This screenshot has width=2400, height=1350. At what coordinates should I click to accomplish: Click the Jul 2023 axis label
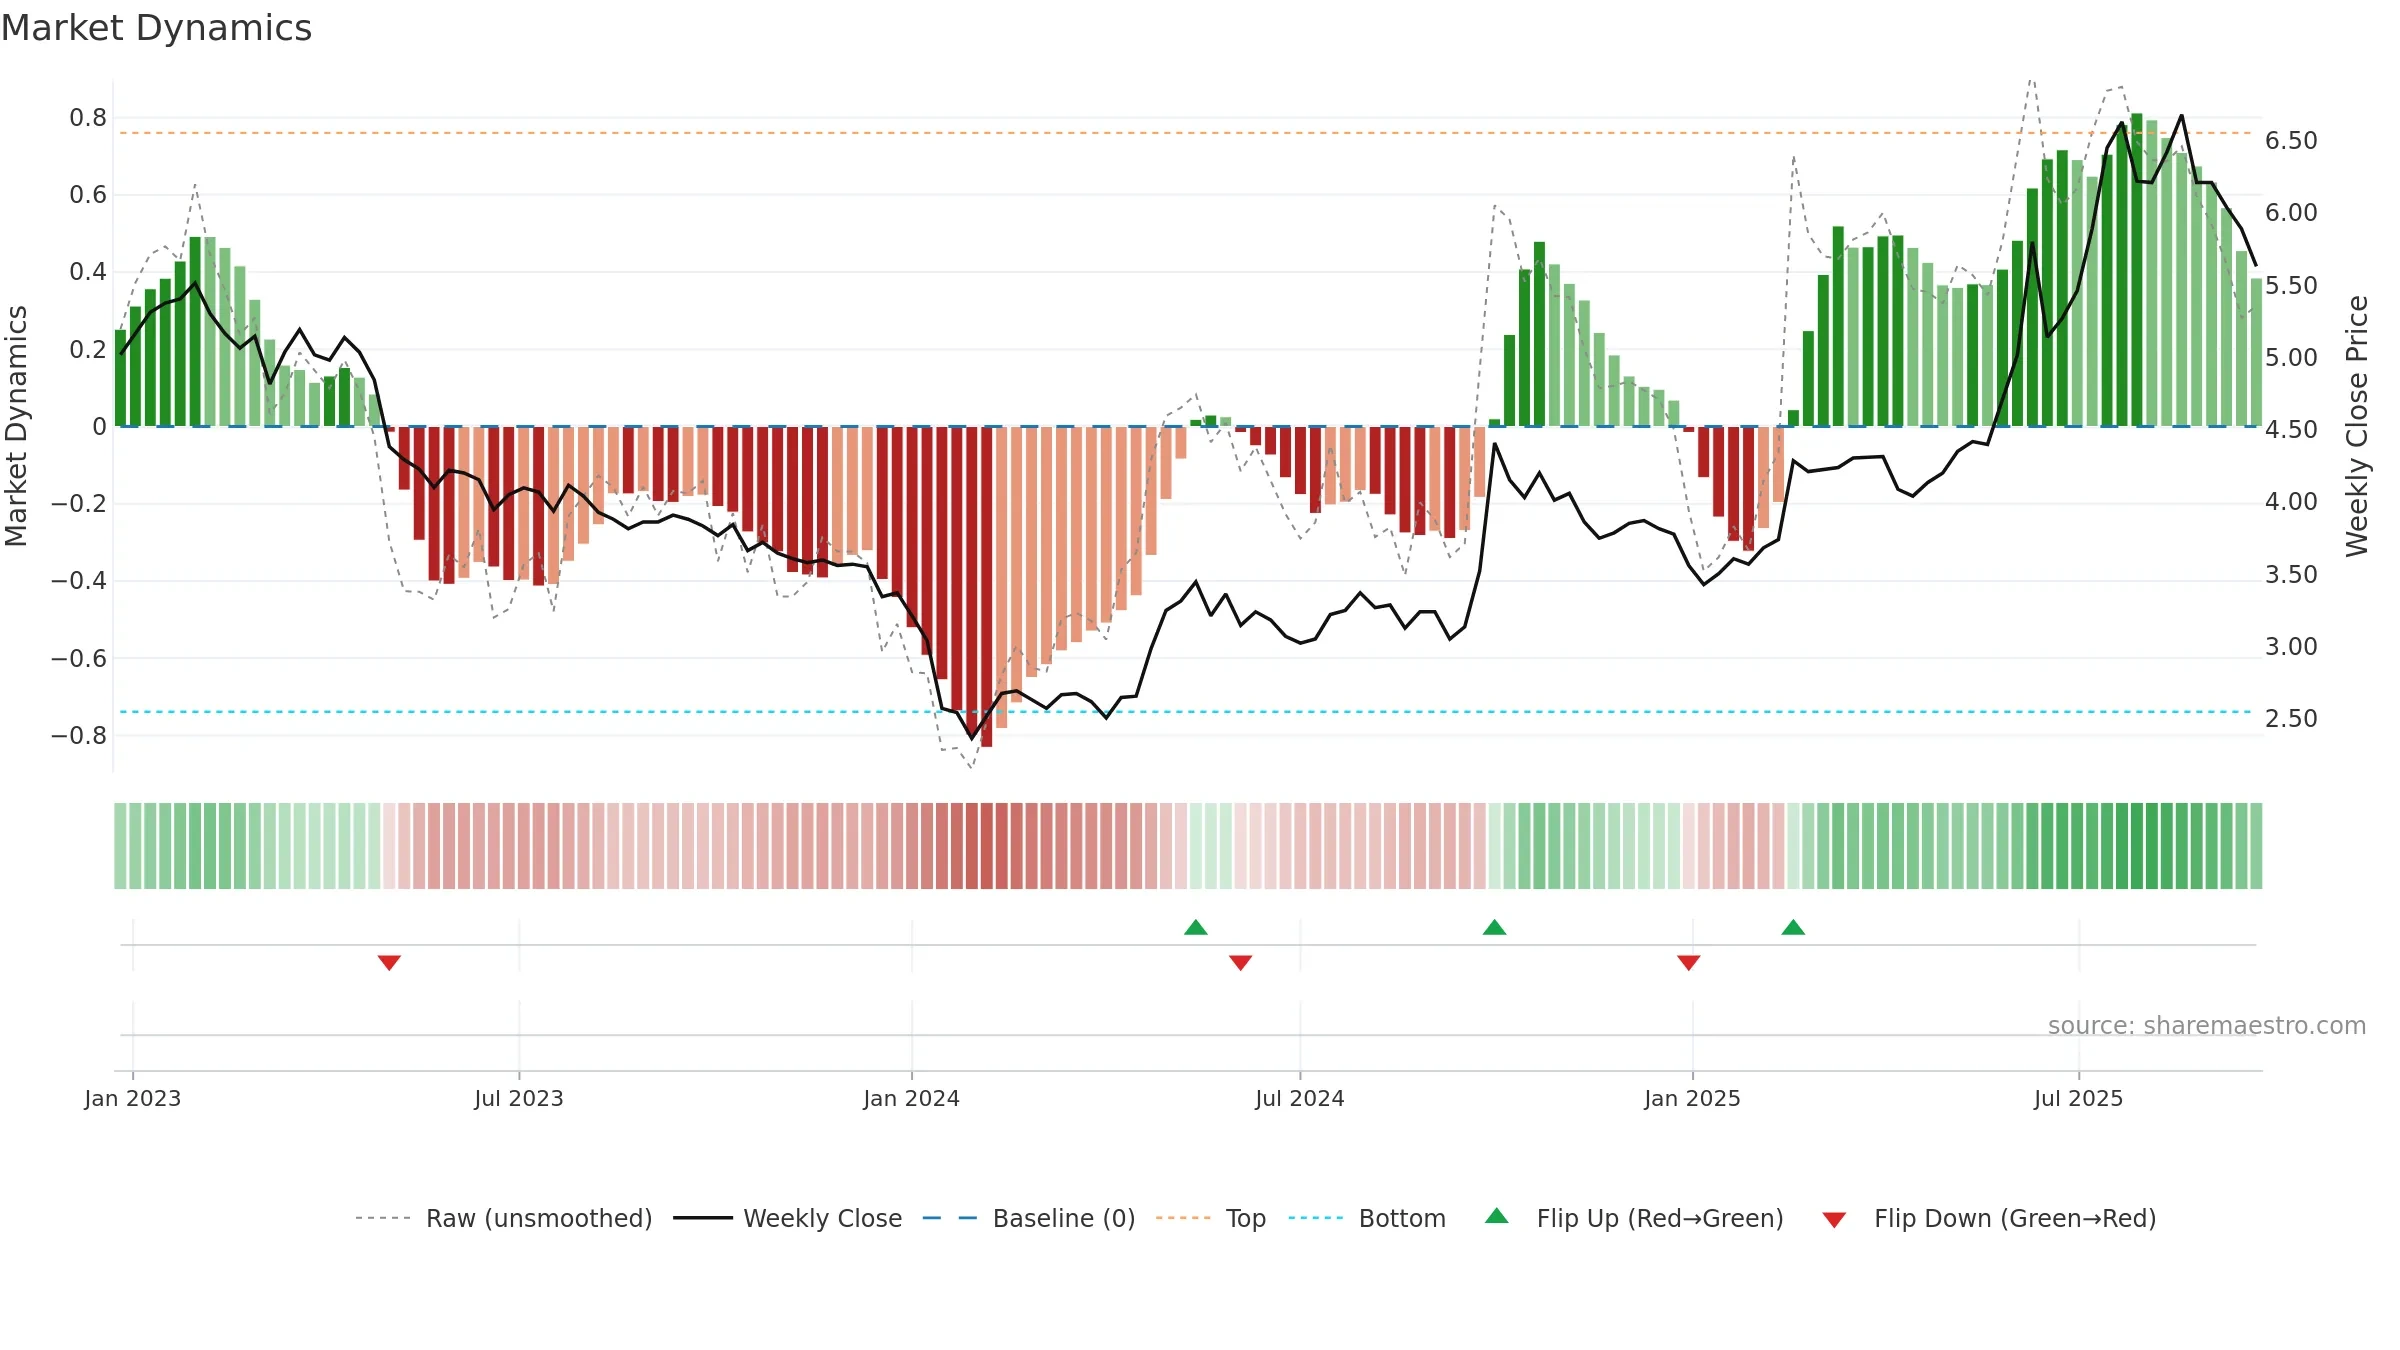pos(519,1098)
